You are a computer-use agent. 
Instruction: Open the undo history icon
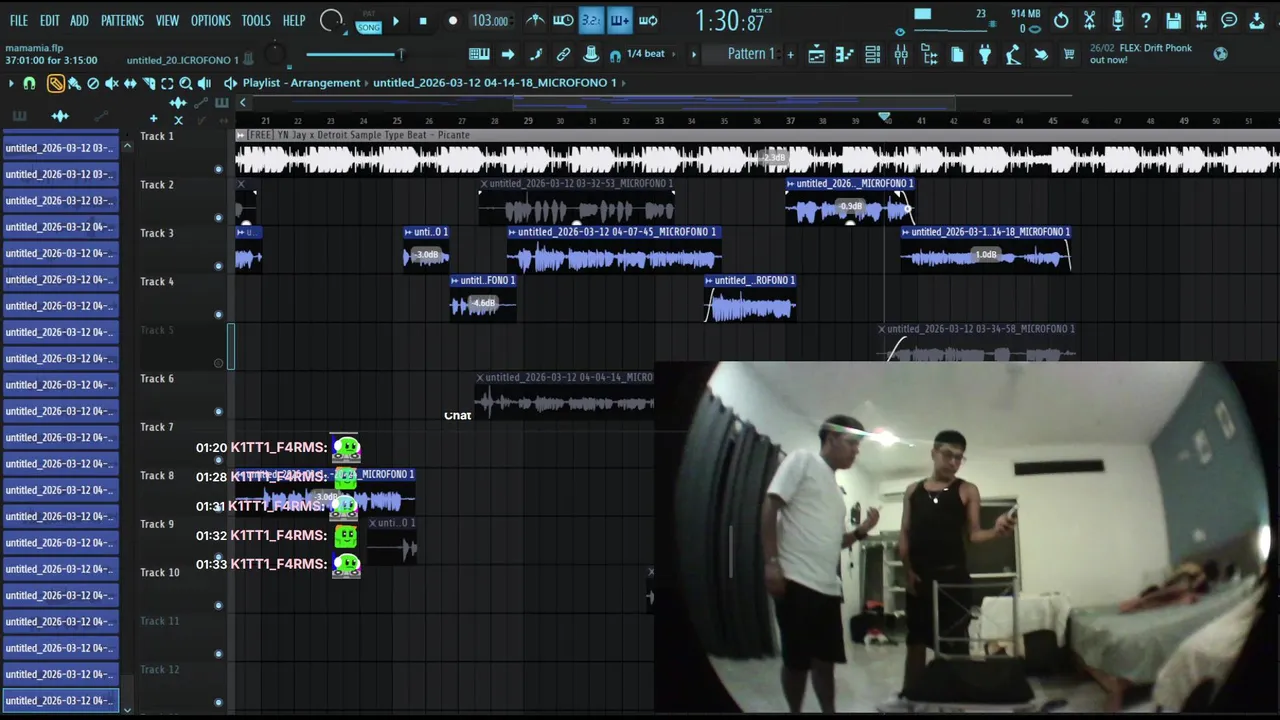coord(1061,21)
